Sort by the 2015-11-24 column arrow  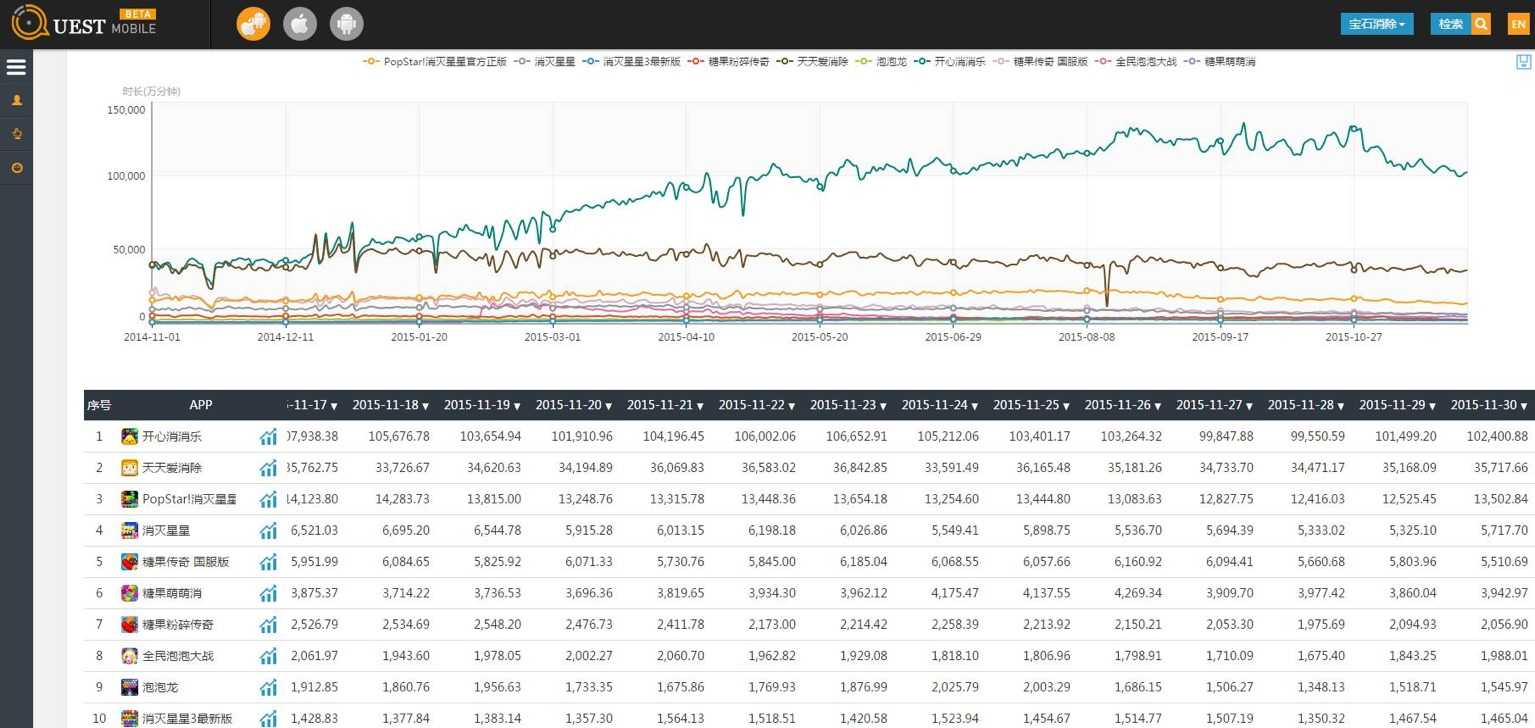(x=975, y=406)
